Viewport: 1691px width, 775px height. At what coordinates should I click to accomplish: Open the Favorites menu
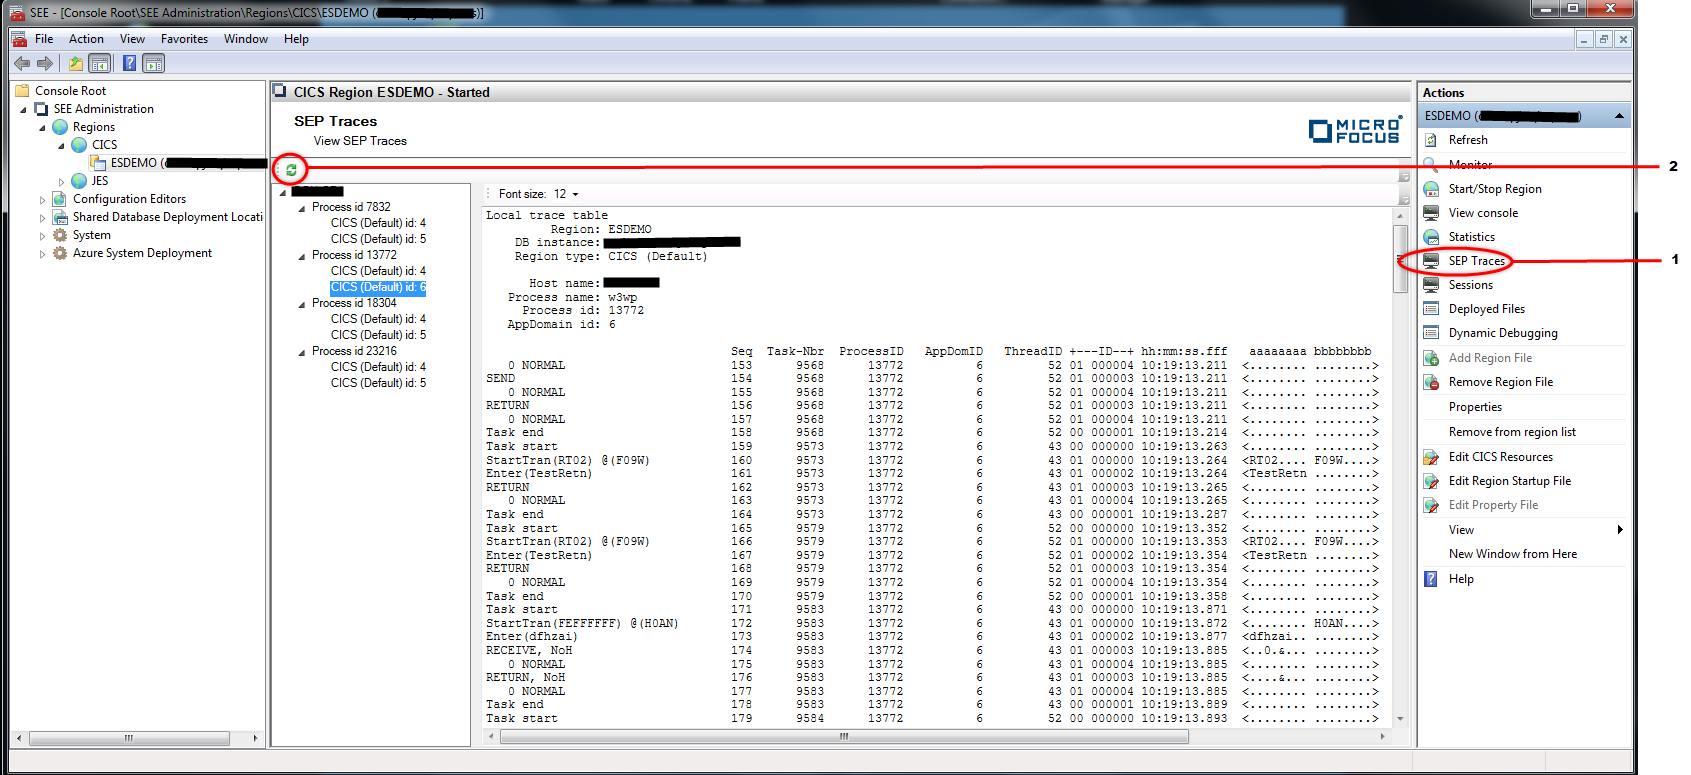pyautogui.click(x=184, y=39)
